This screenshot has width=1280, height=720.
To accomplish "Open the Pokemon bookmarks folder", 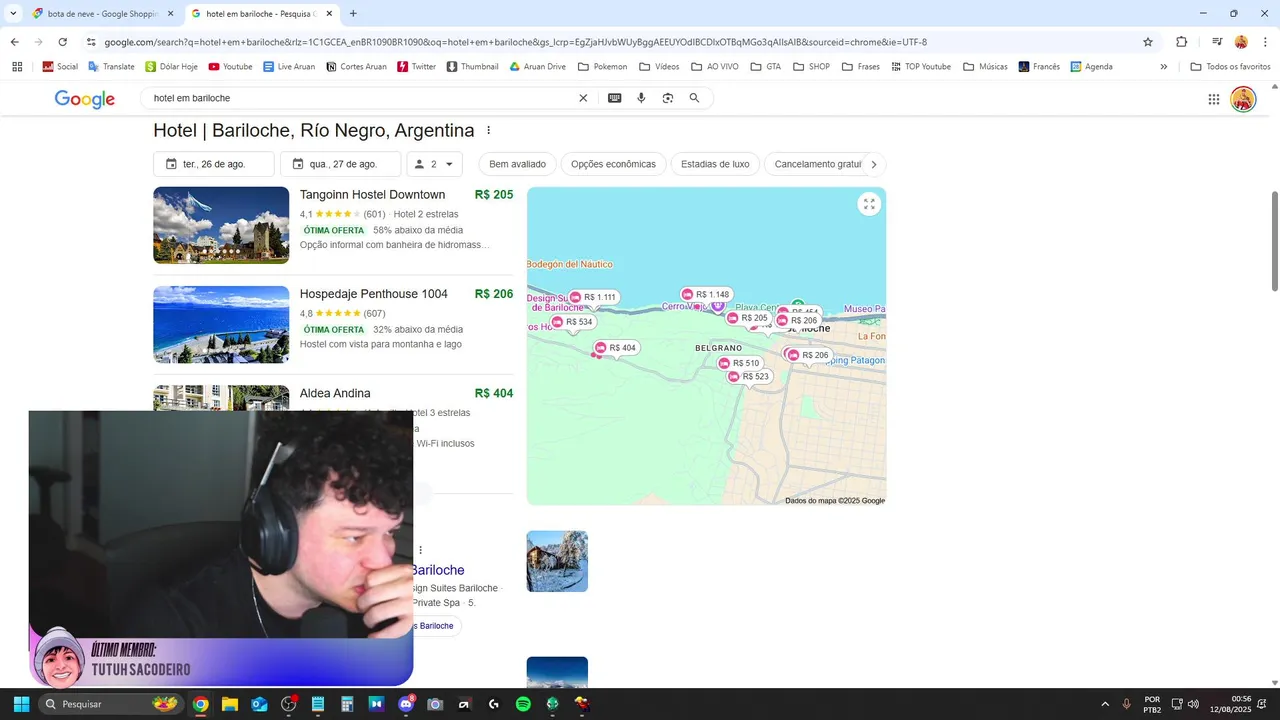I will tap(603, 67).
